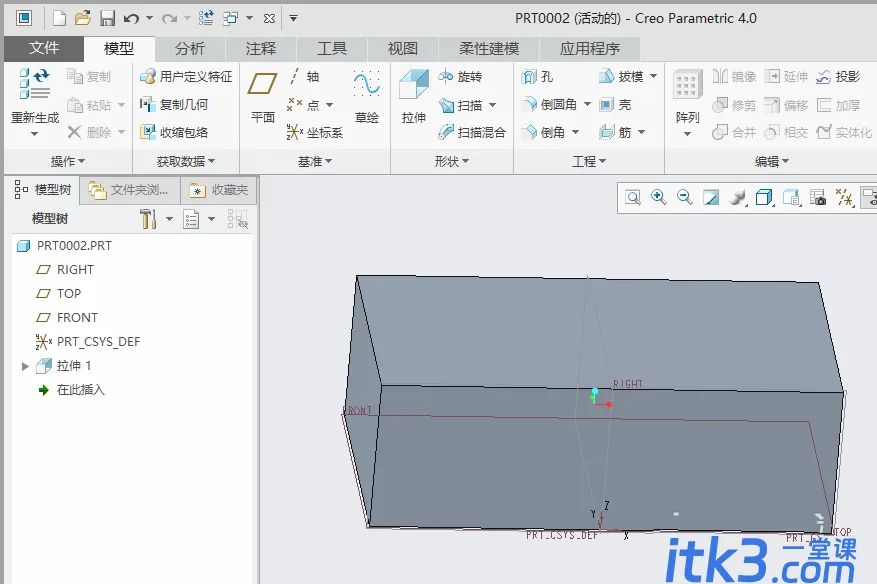
Task: Click the zoom out icon in graphics toolbar
Action: click(x=685, y=197)
